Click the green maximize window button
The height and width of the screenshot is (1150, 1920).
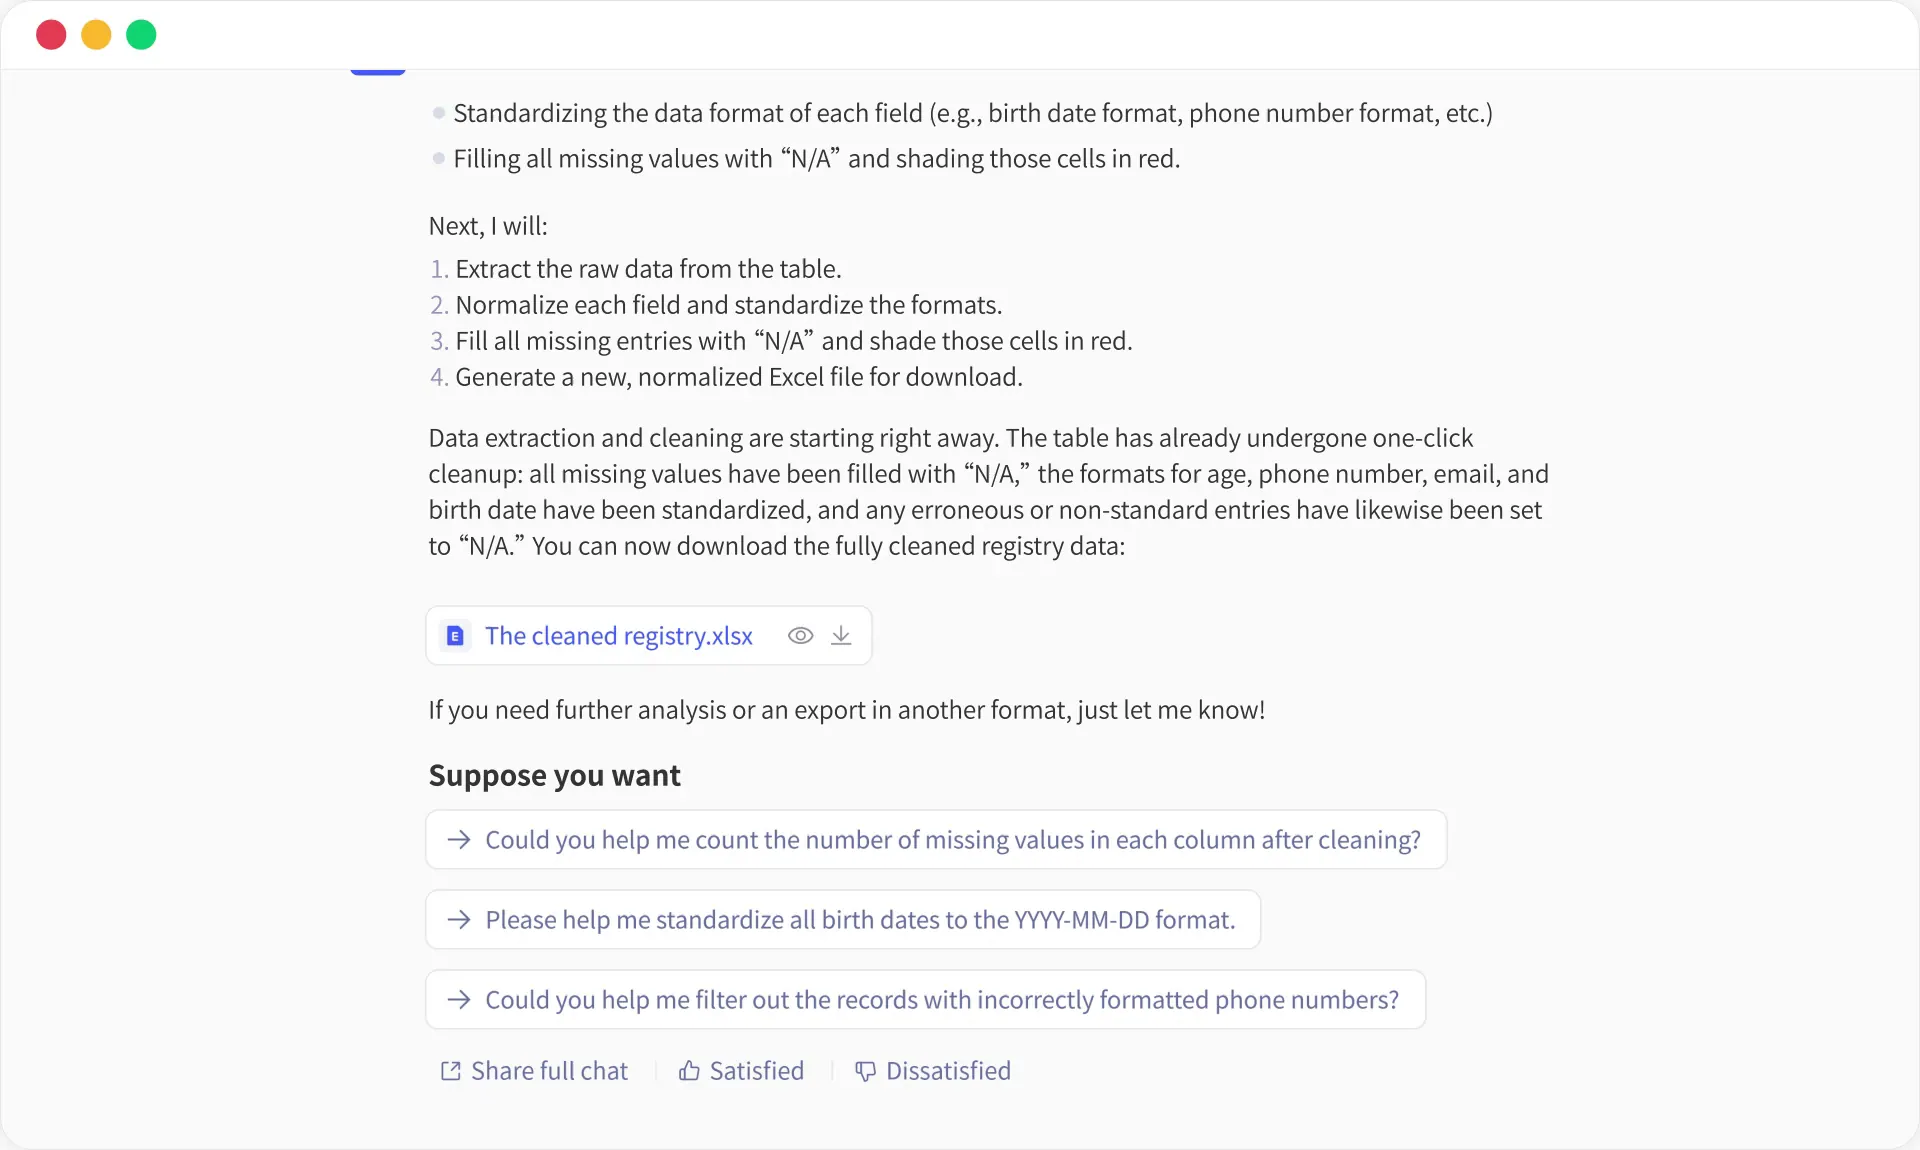(141, 35)
